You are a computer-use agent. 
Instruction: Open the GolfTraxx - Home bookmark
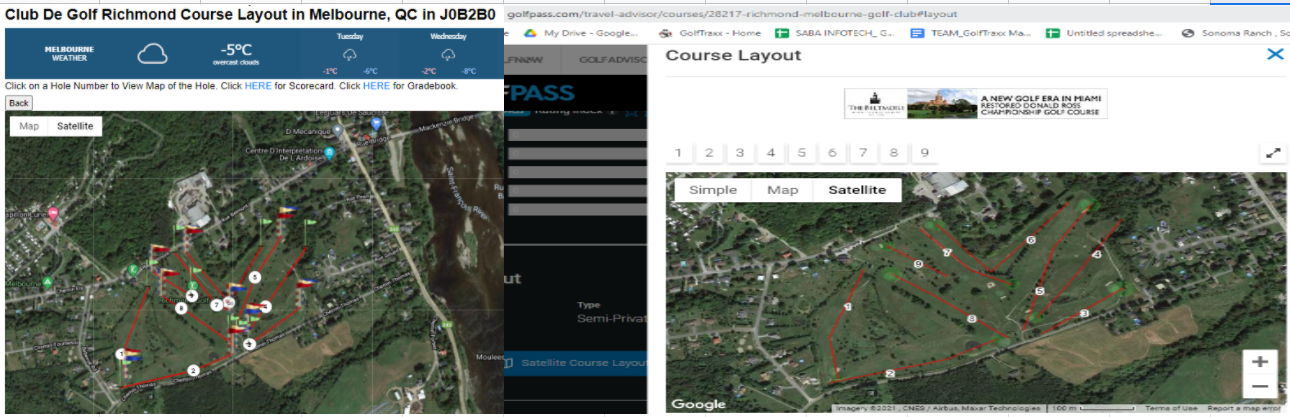[x=709, y=33]
